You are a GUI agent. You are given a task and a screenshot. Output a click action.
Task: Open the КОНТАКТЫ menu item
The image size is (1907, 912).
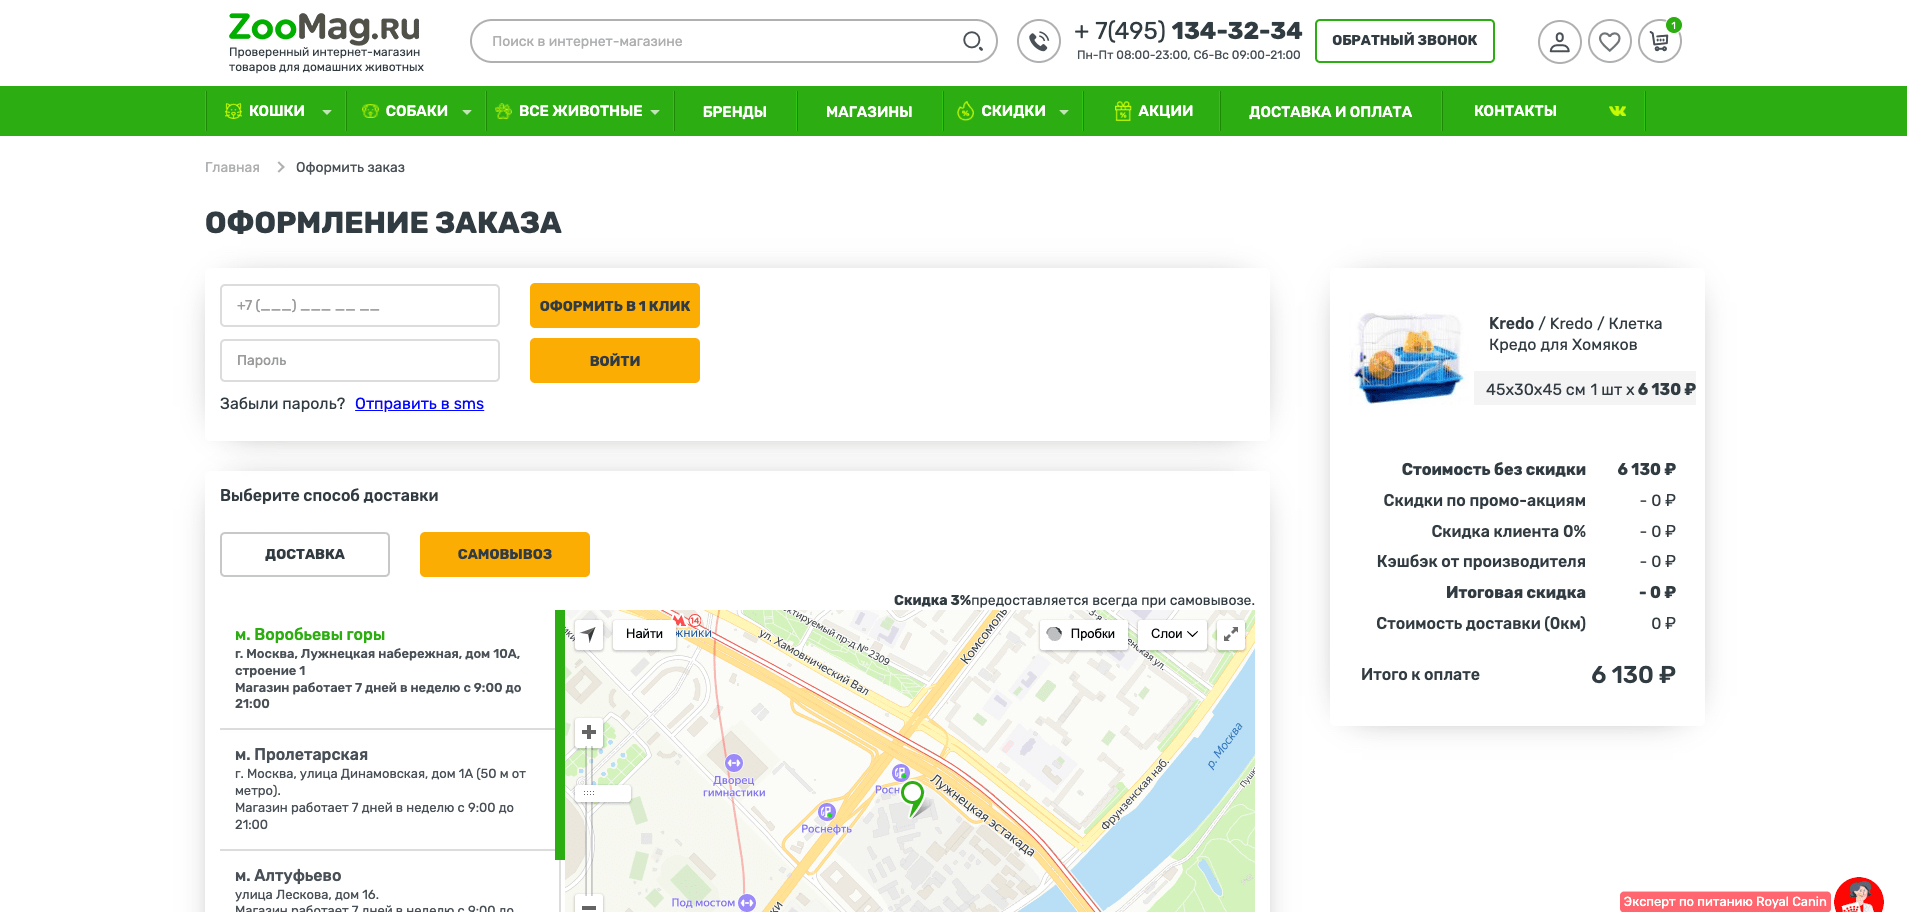pos(1515,111)
